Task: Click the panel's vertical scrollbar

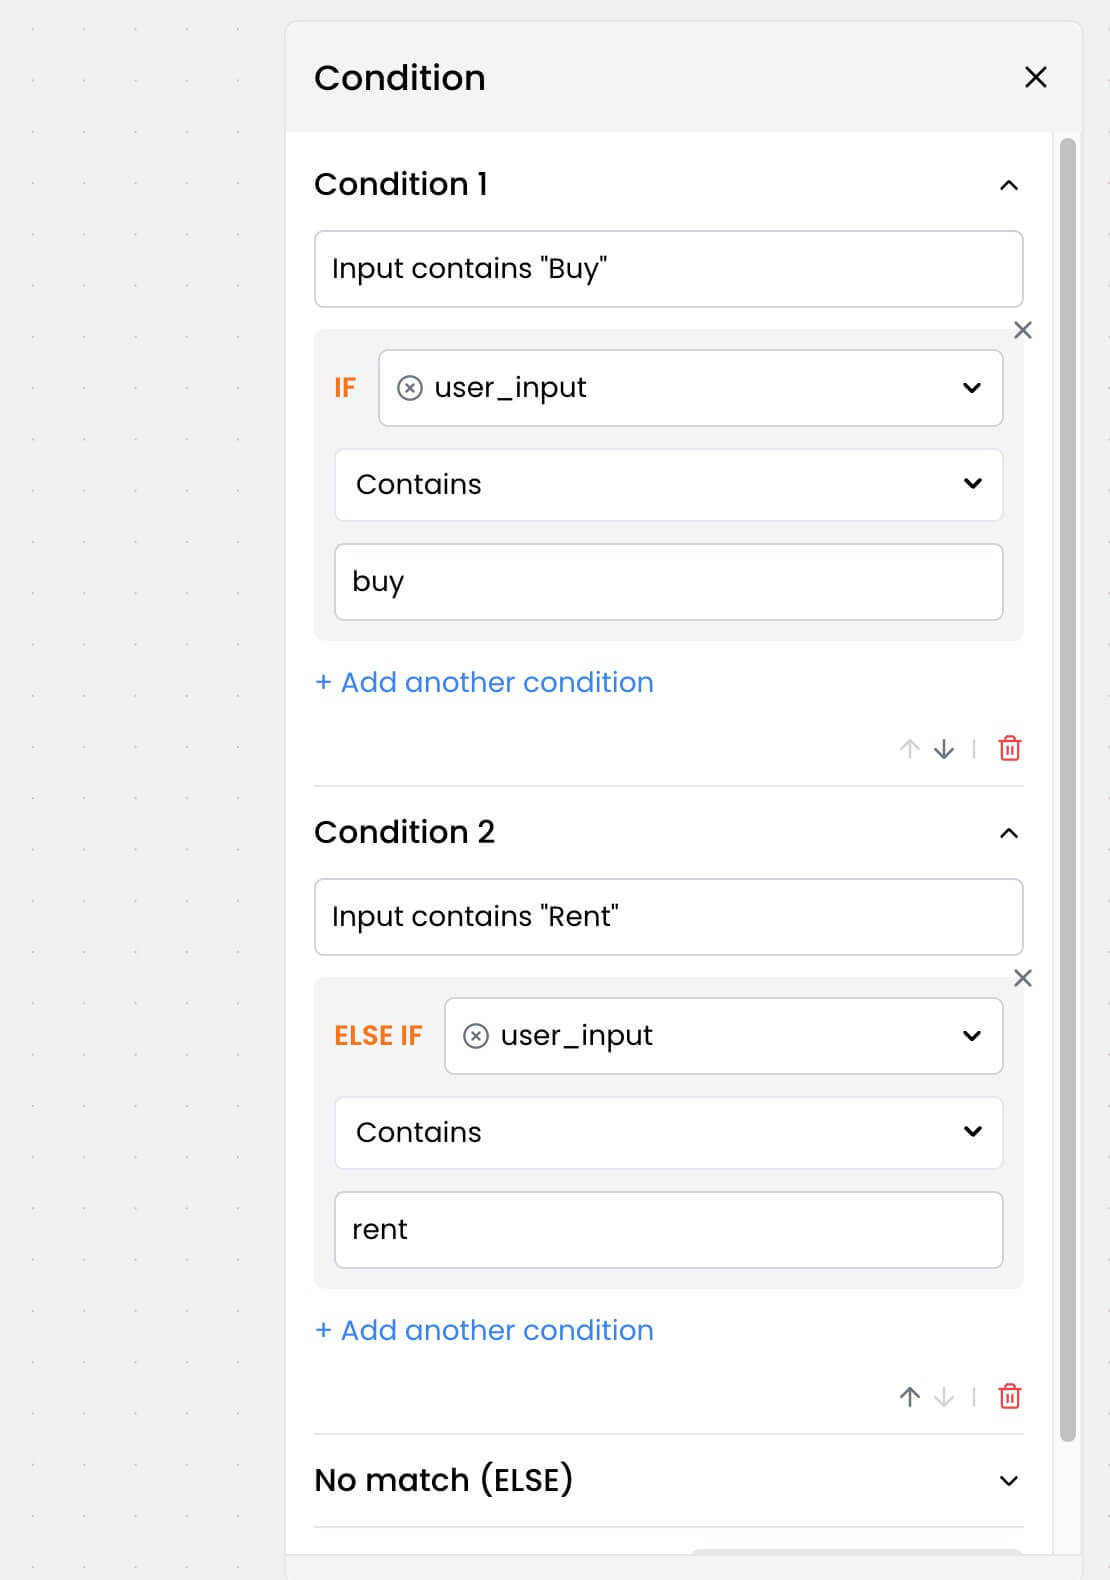Action: pyautogui.click(x=1067, y=790)
